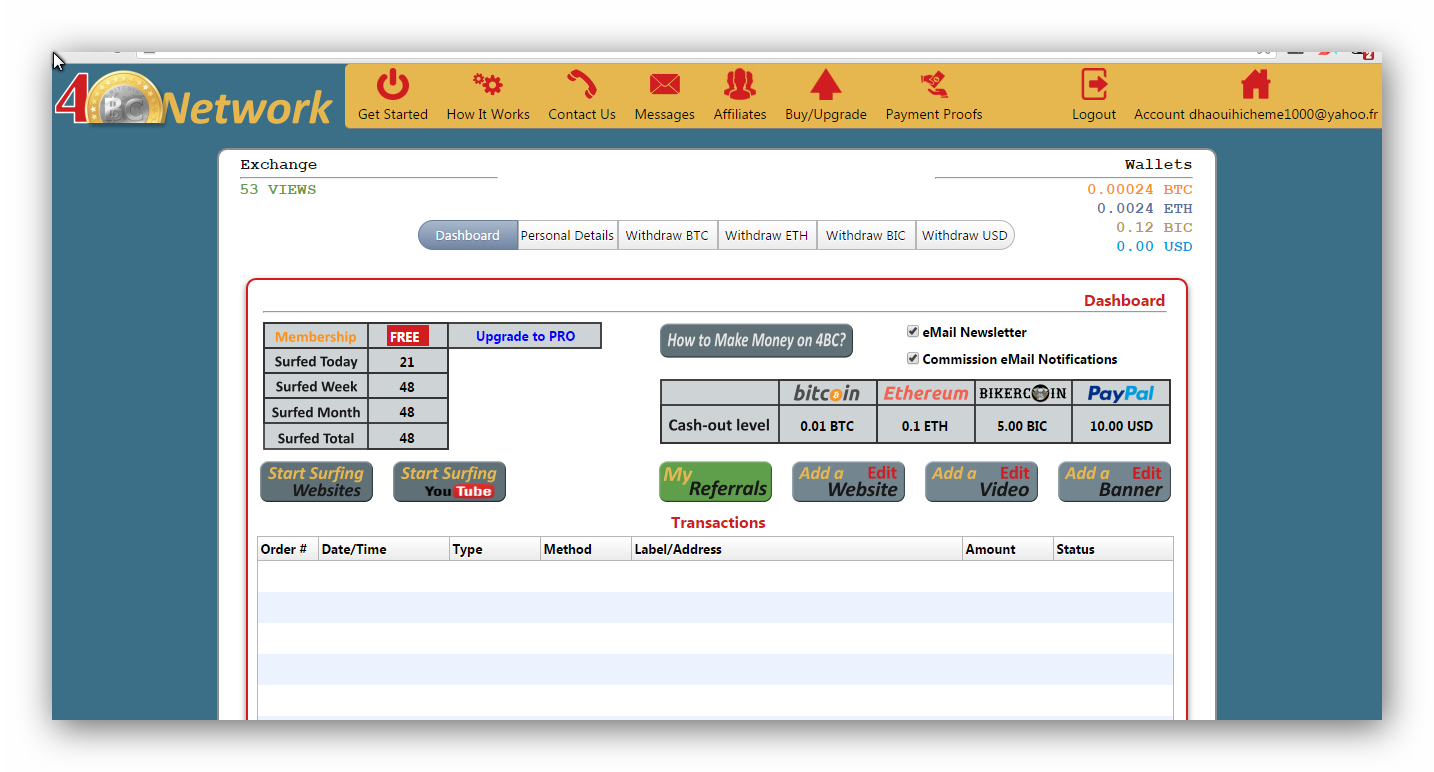
Task: Click the 53 VIEWS exchange text
Action: [x=278, y=189]
